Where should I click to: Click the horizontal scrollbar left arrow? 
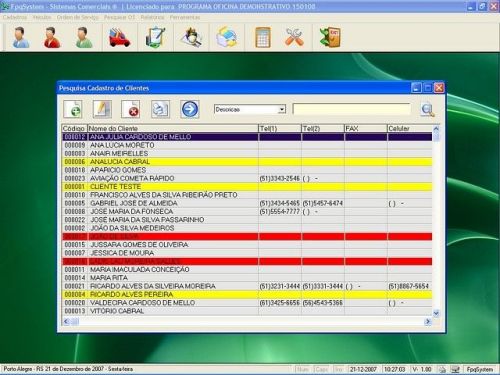66,321
